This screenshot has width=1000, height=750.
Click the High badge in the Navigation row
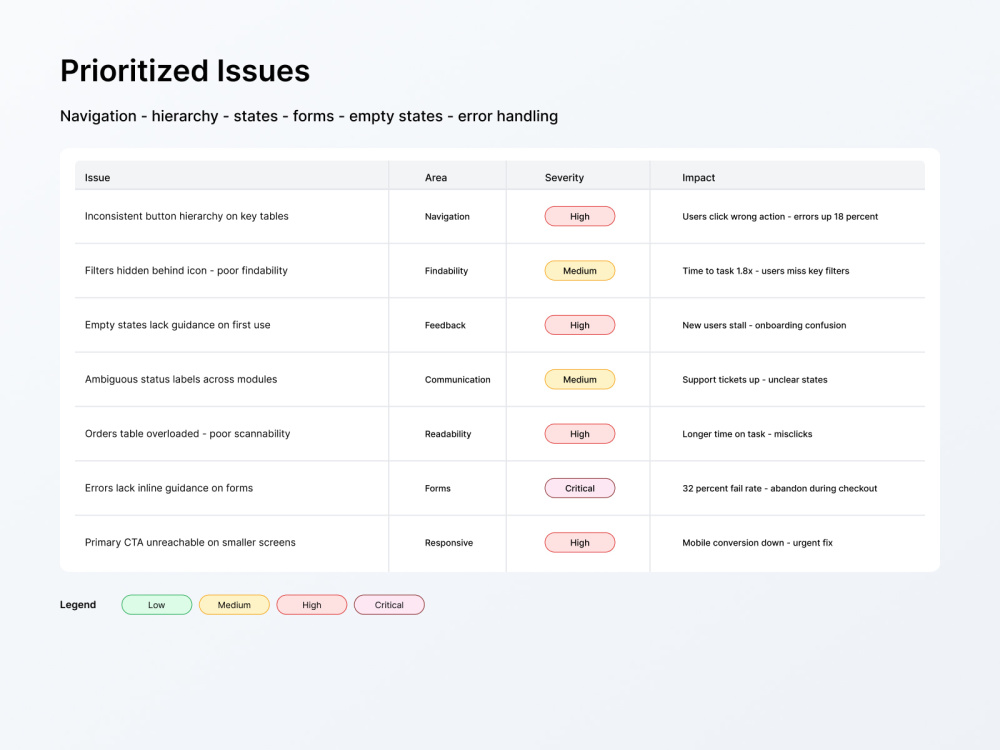580,216
